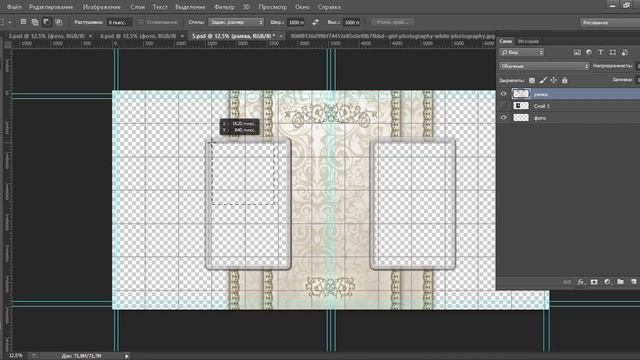Open the Стиль selection style dropdown
The height and width of the screenshot is (360, 640).
coord(236,22)
